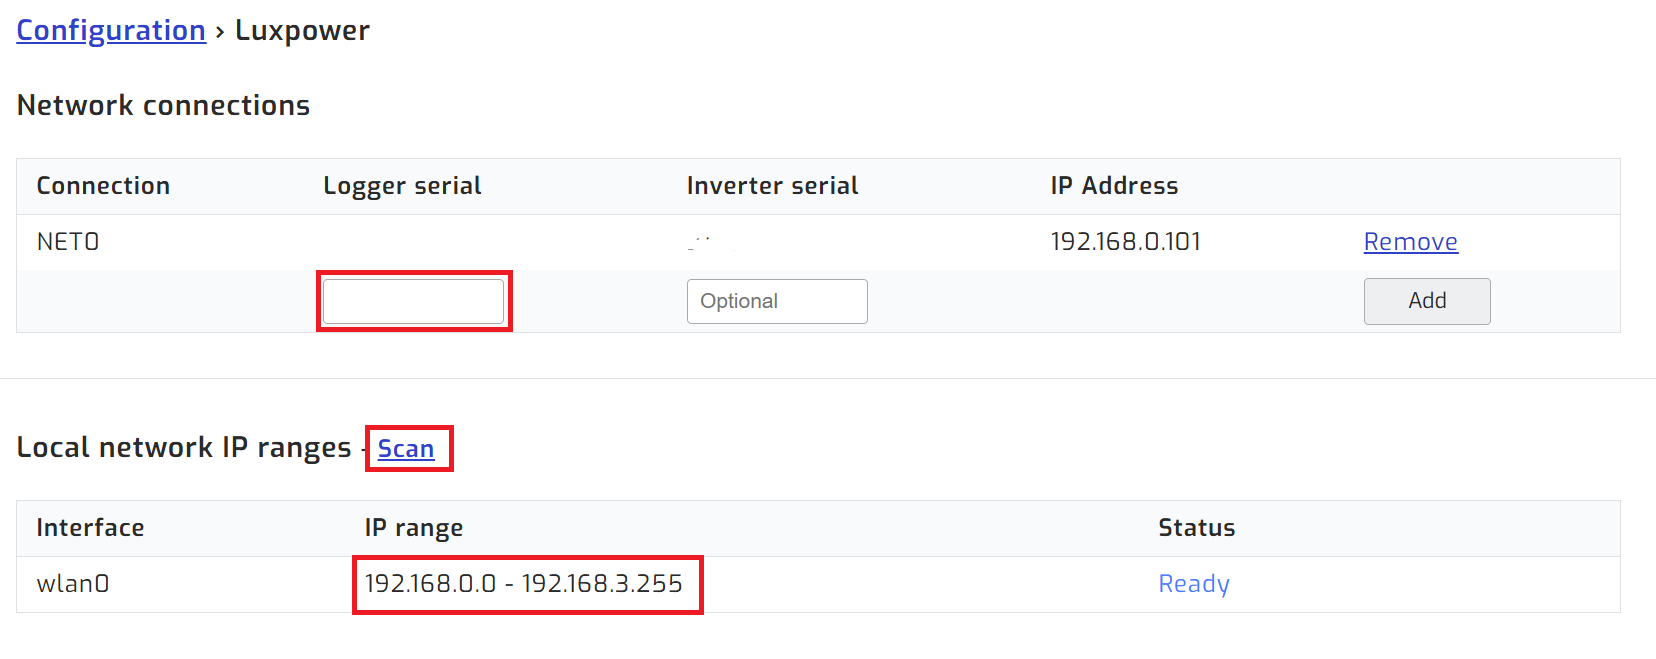Click the 192.168.0.101 IP address
The height and width of the screenshot is (659, 1656).
click(1125, 242)
